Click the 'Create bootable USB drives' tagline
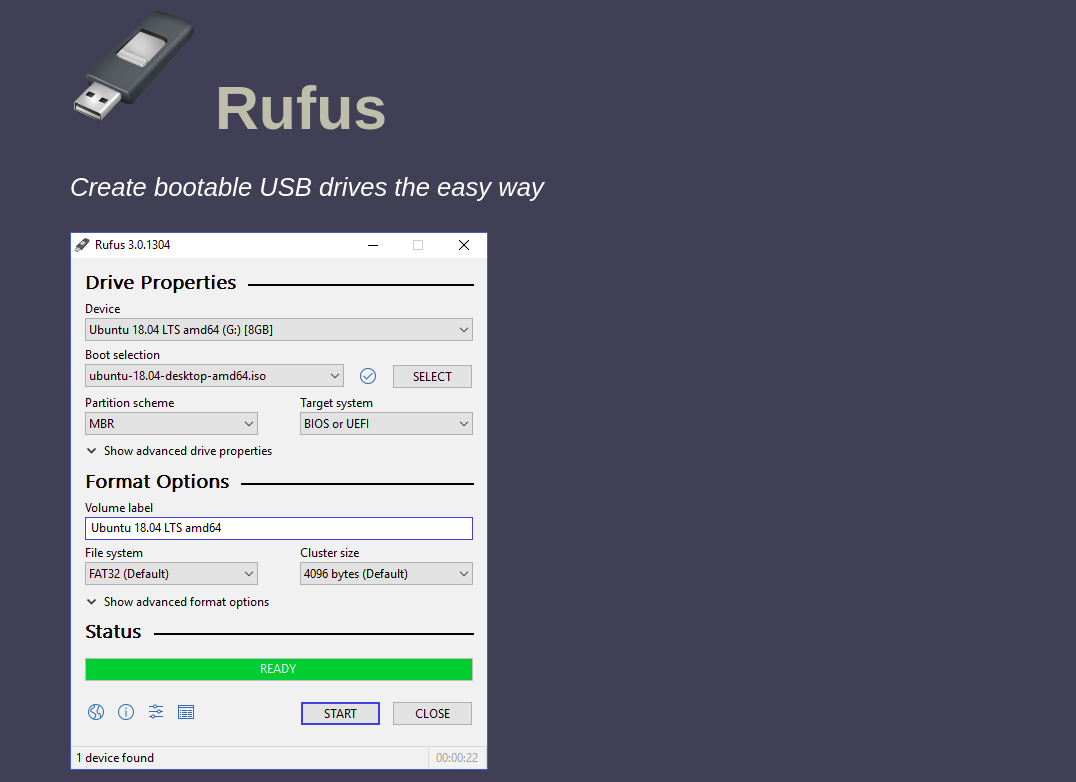Viewport: 1076px width, 782px height. 307,187
